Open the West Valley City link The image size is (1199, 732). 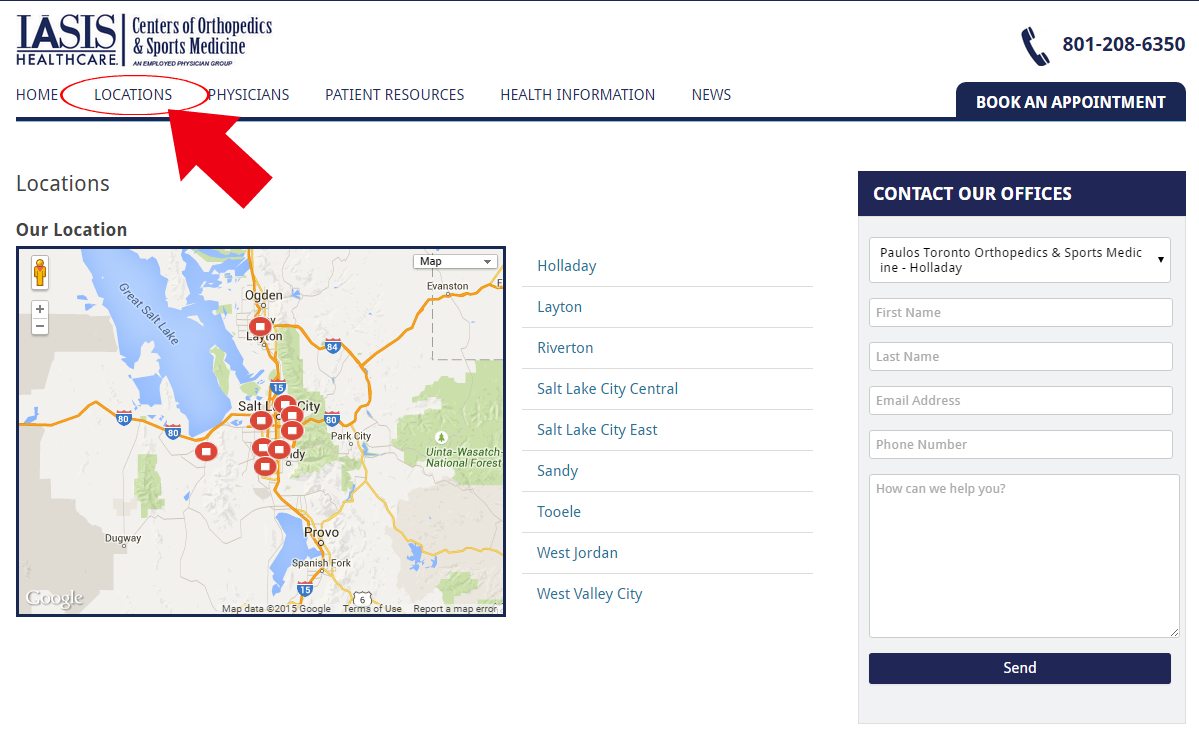(x=590, y=594)
